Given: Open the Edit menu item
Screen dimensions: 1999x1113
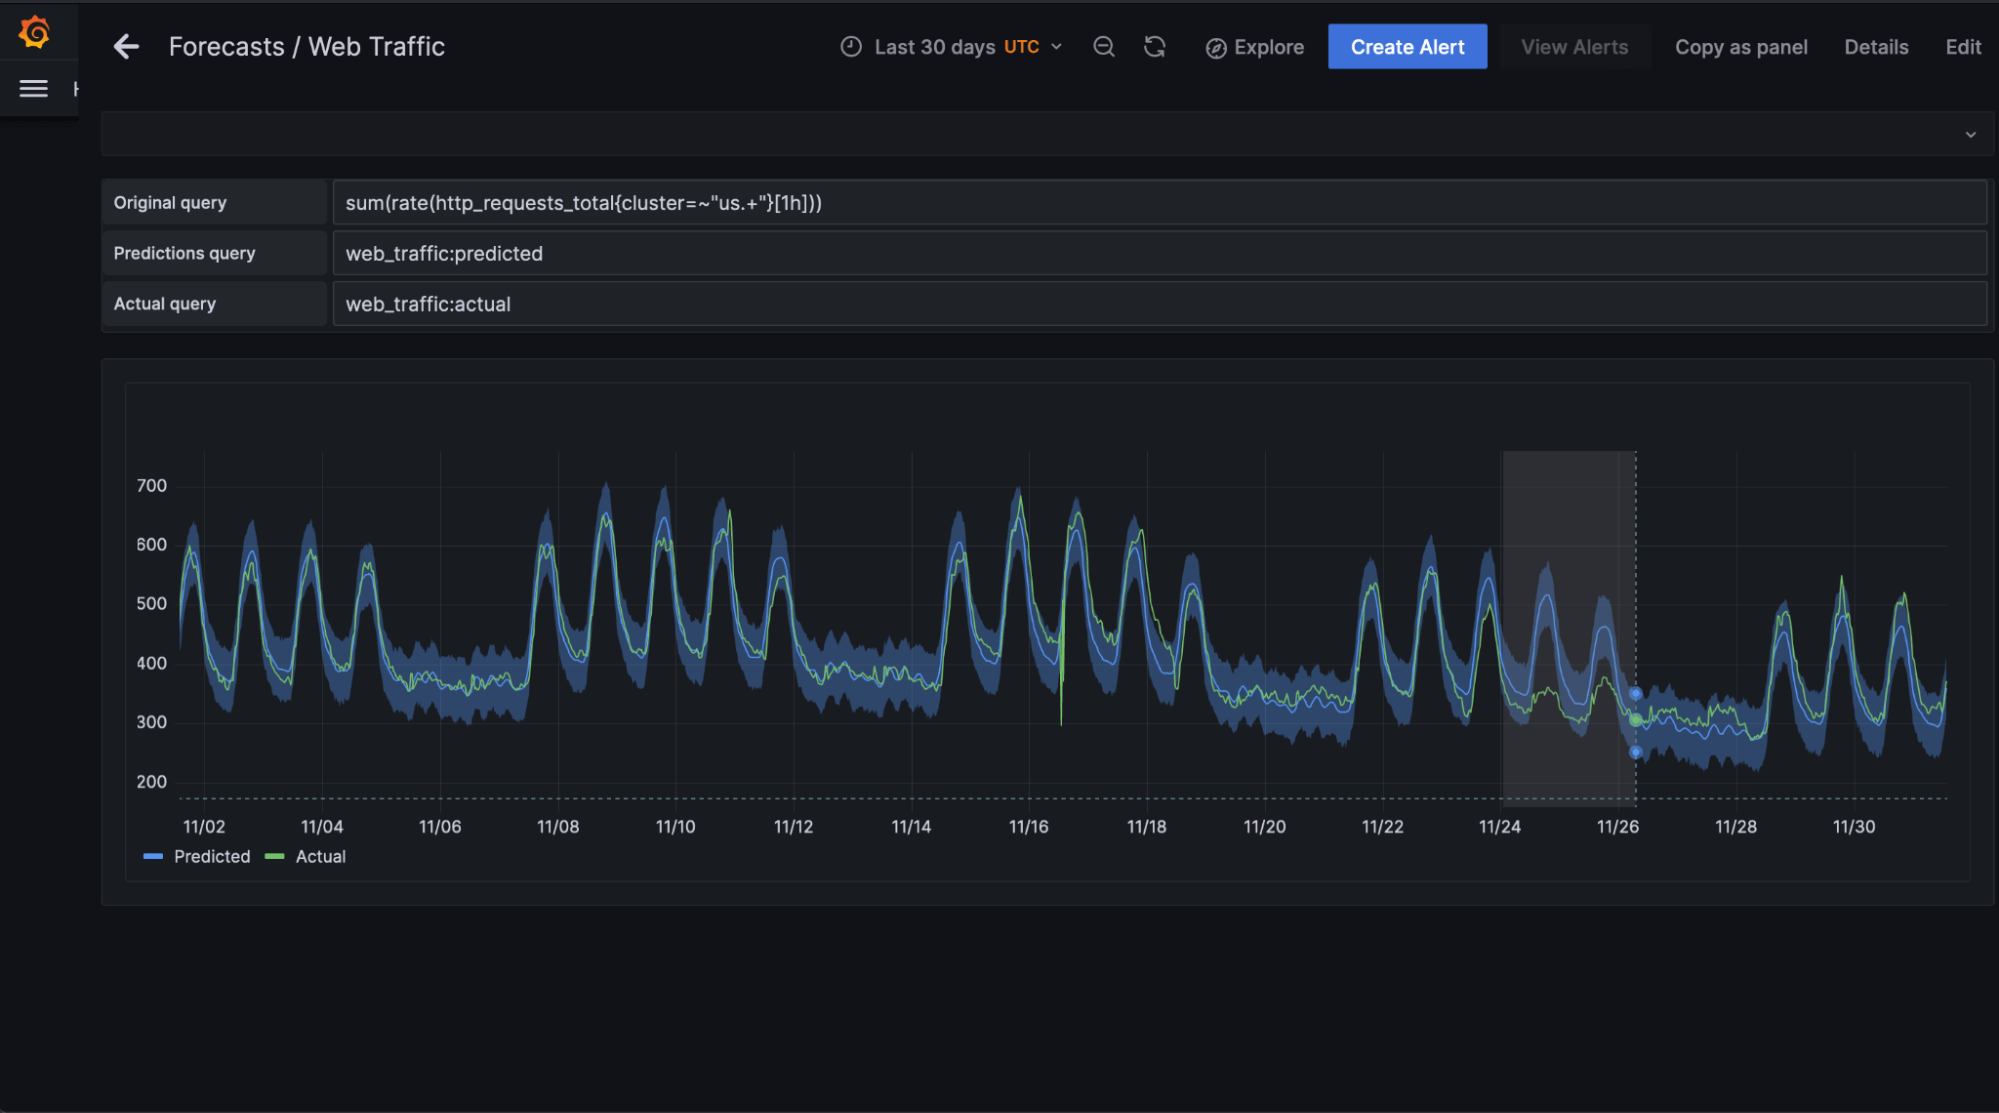Looking at the screenshot, I should 1962,47.
